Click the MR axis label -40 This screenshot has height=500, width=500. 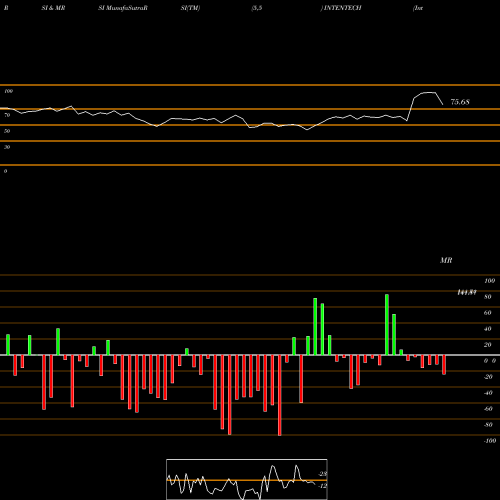(488, 393)
